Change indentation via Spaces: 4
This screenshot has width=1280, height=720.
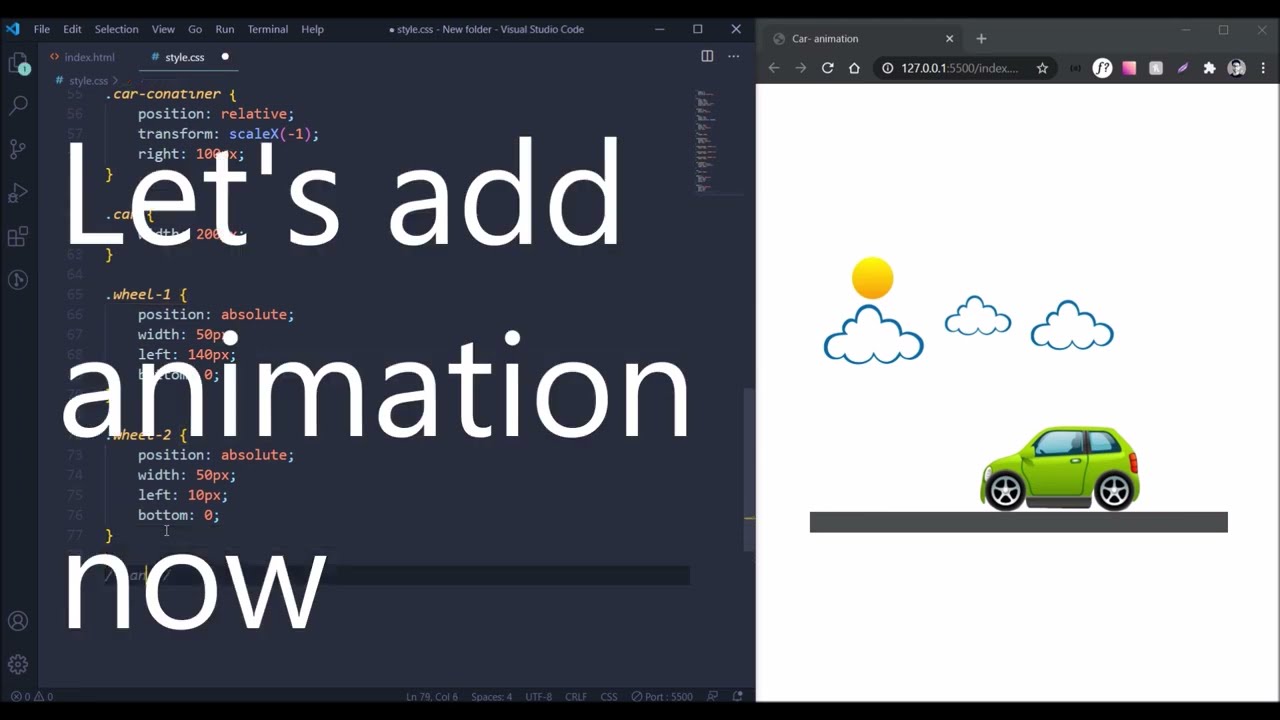tap(491, 696)
